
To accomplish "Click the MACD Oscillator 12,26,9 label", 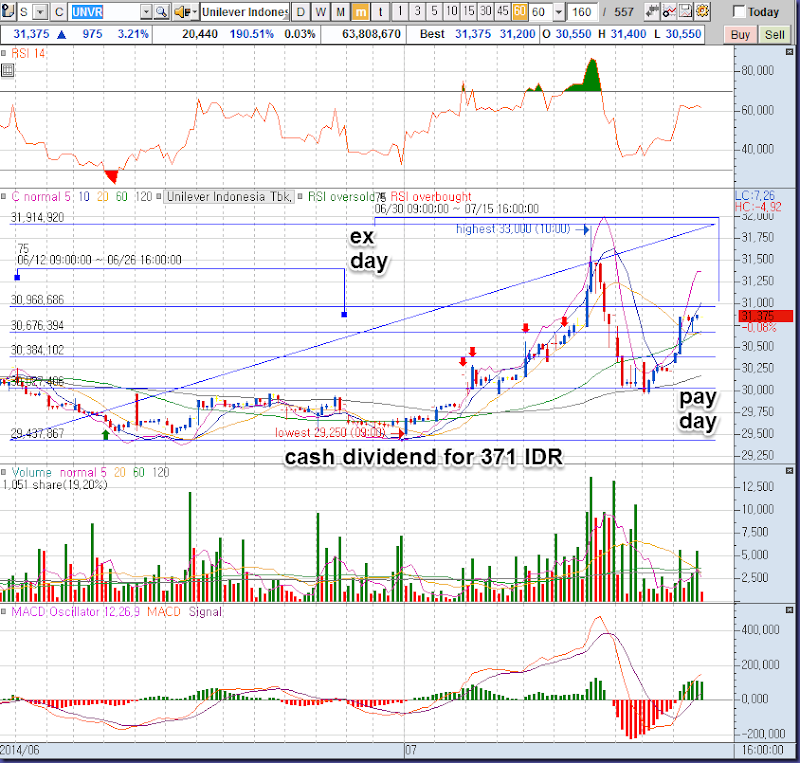I will (76, 611).
